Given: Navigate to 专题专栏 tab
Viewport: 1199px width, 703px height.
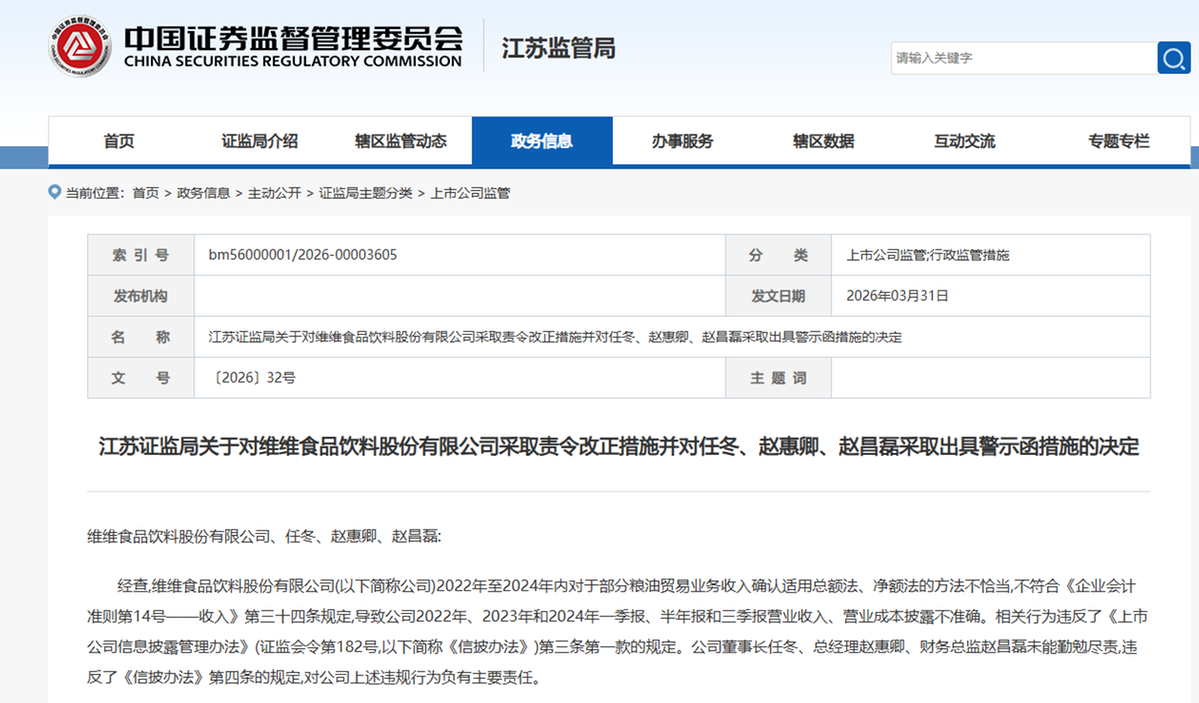Looking at the screenshot, I should 1119,141.
